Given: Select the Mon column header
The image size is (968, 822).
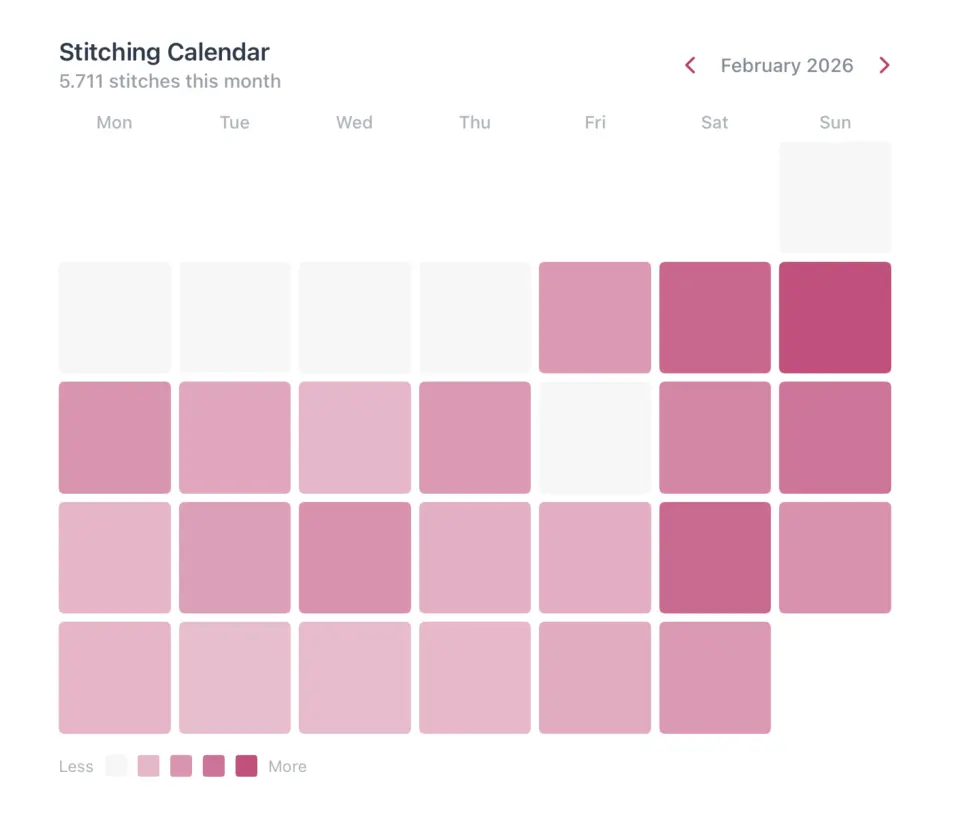Looking at the screenshot, I should point(114,122).
